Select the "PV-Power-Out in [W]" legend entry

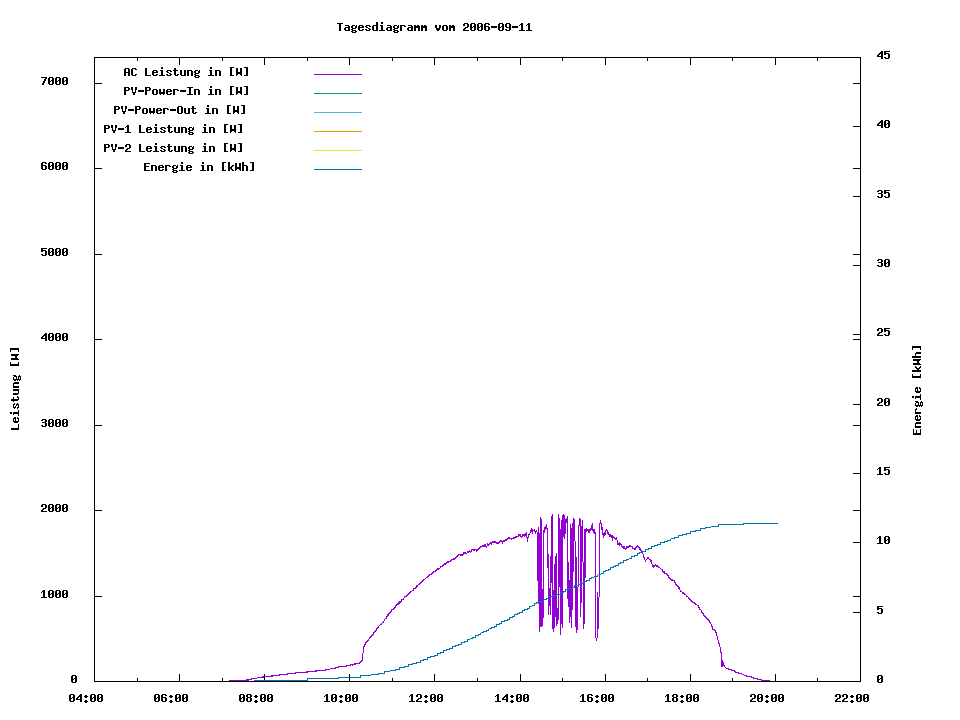point(180,110)
